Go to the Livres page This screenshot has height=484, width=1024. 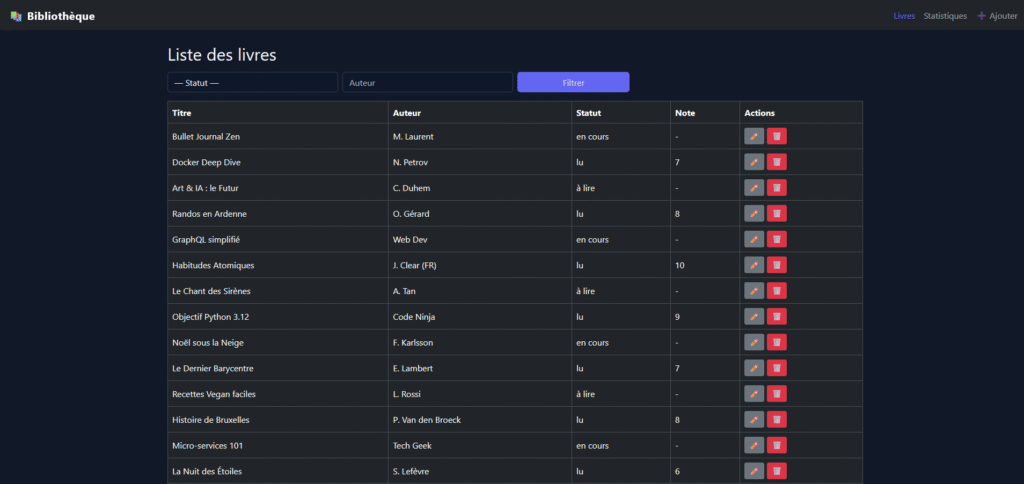[904, 16]
